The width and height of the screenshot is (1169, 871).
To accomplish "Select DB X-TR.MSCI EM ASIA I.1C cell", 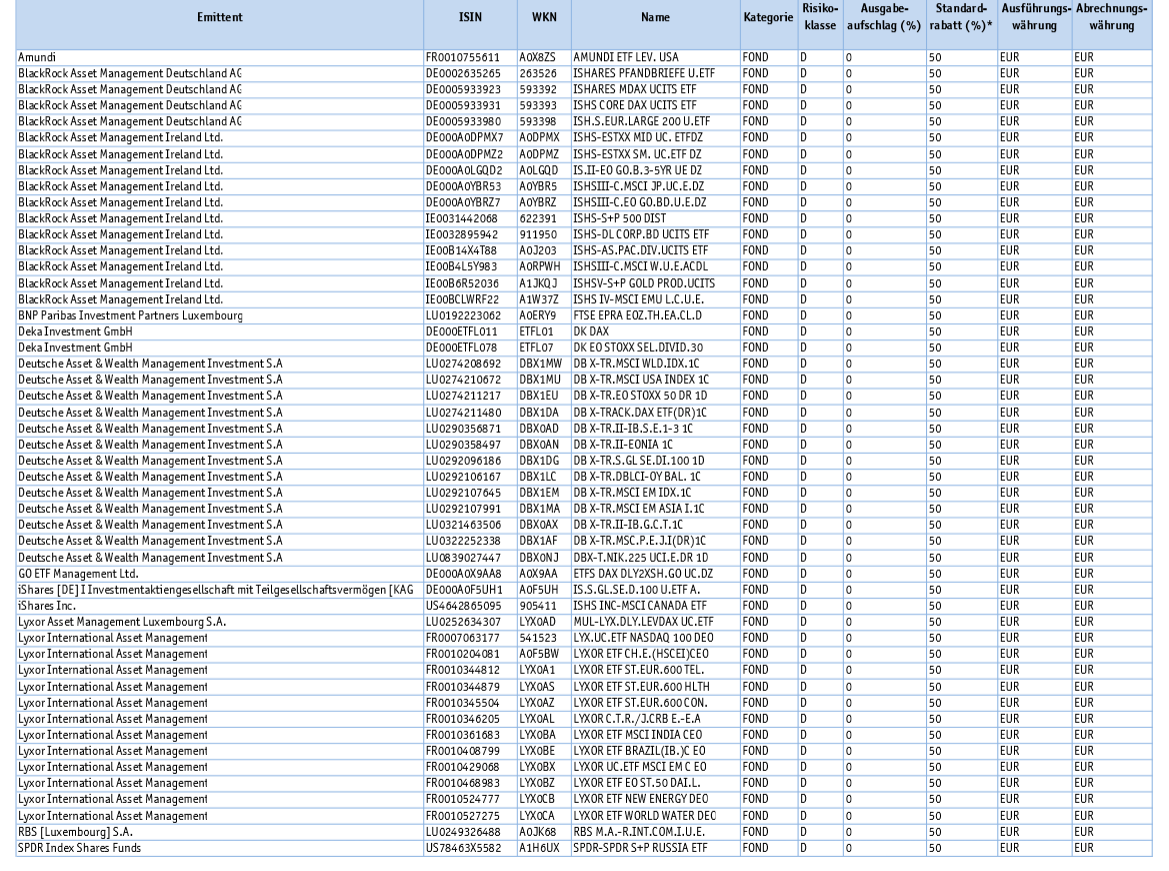I will point(655,509).
